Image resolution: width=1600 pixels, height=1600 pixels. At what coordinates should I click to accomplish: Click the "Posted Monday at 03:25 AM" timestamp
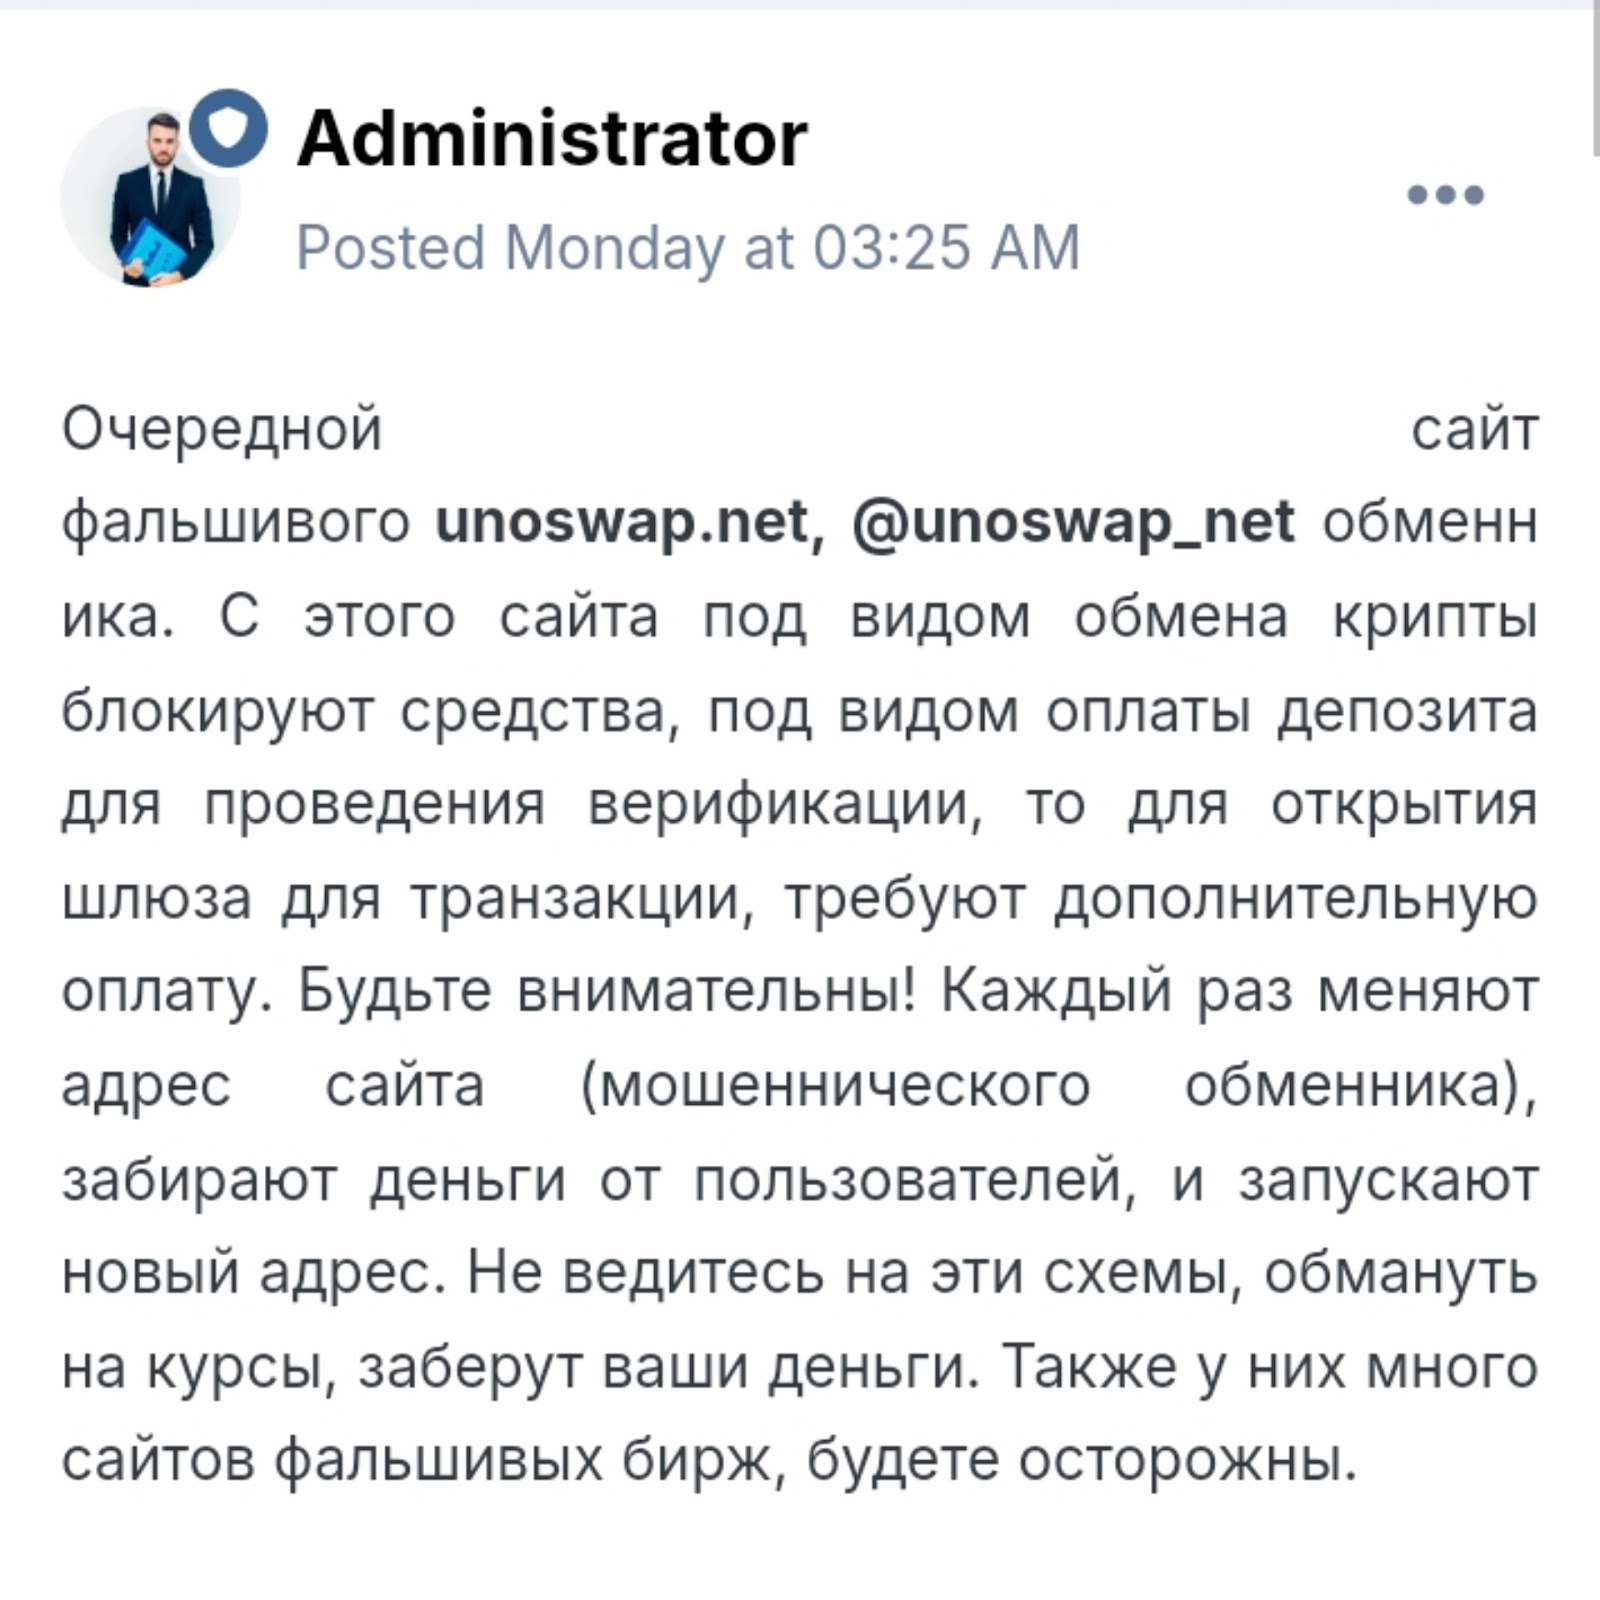click(688, 247)
